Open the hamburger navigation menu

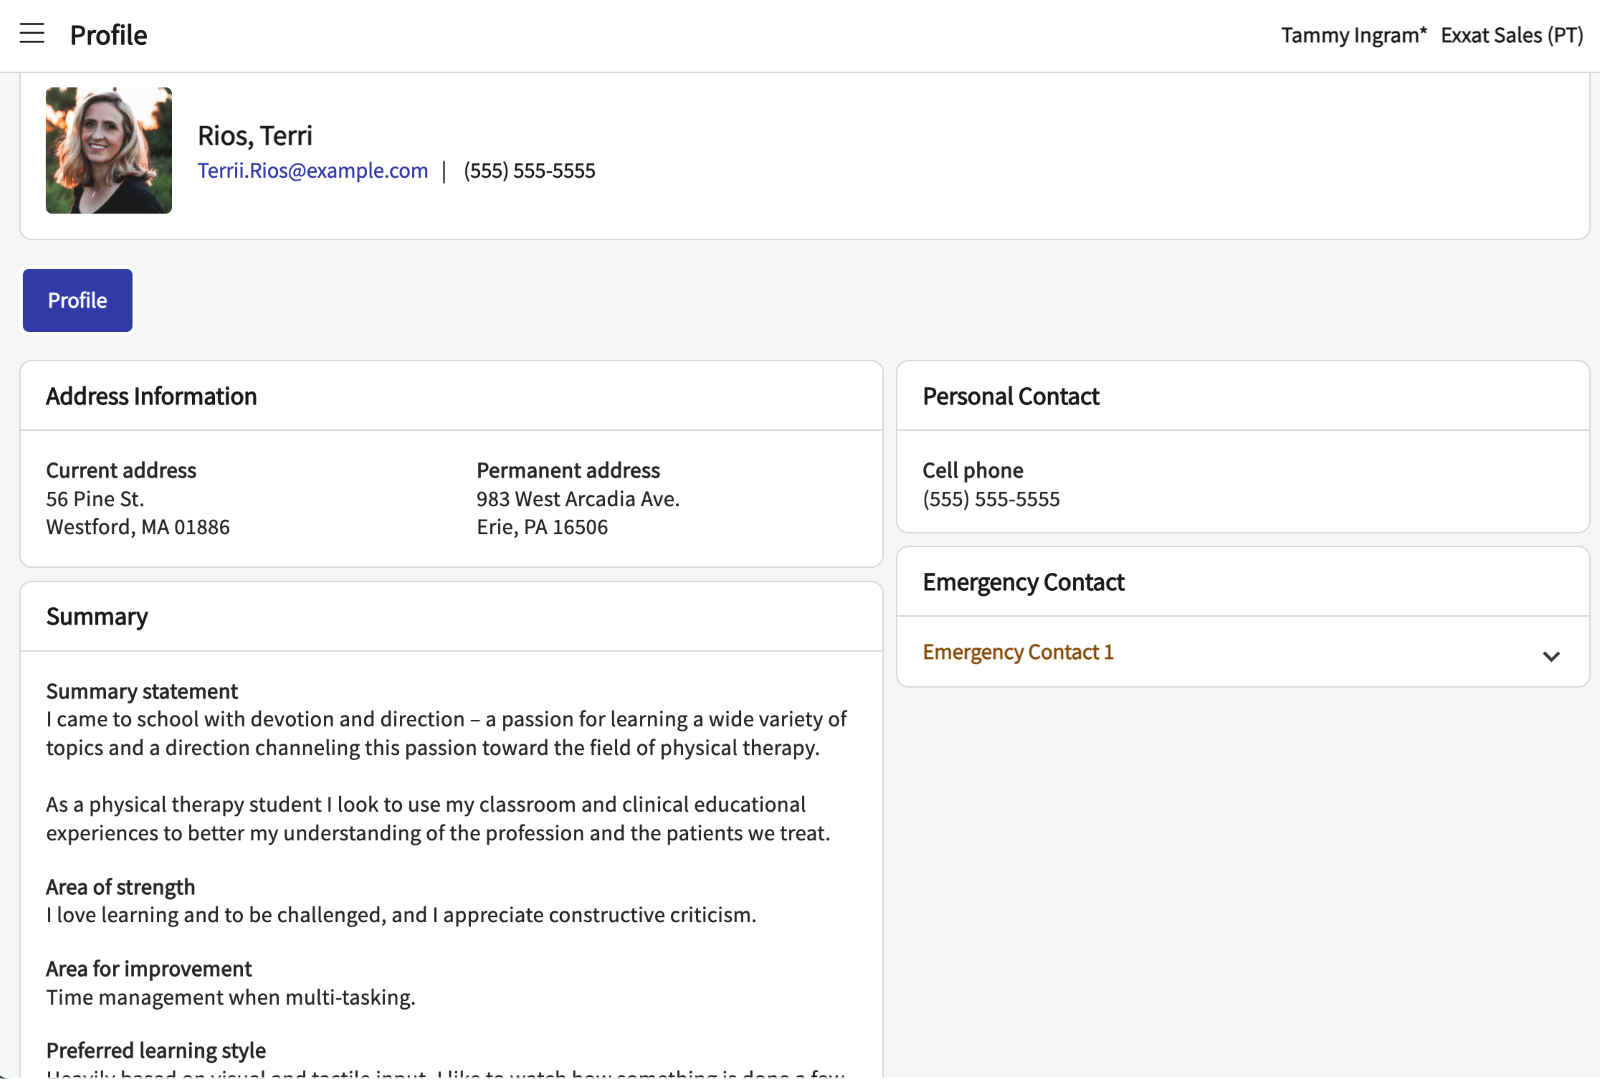click(32, 34)
